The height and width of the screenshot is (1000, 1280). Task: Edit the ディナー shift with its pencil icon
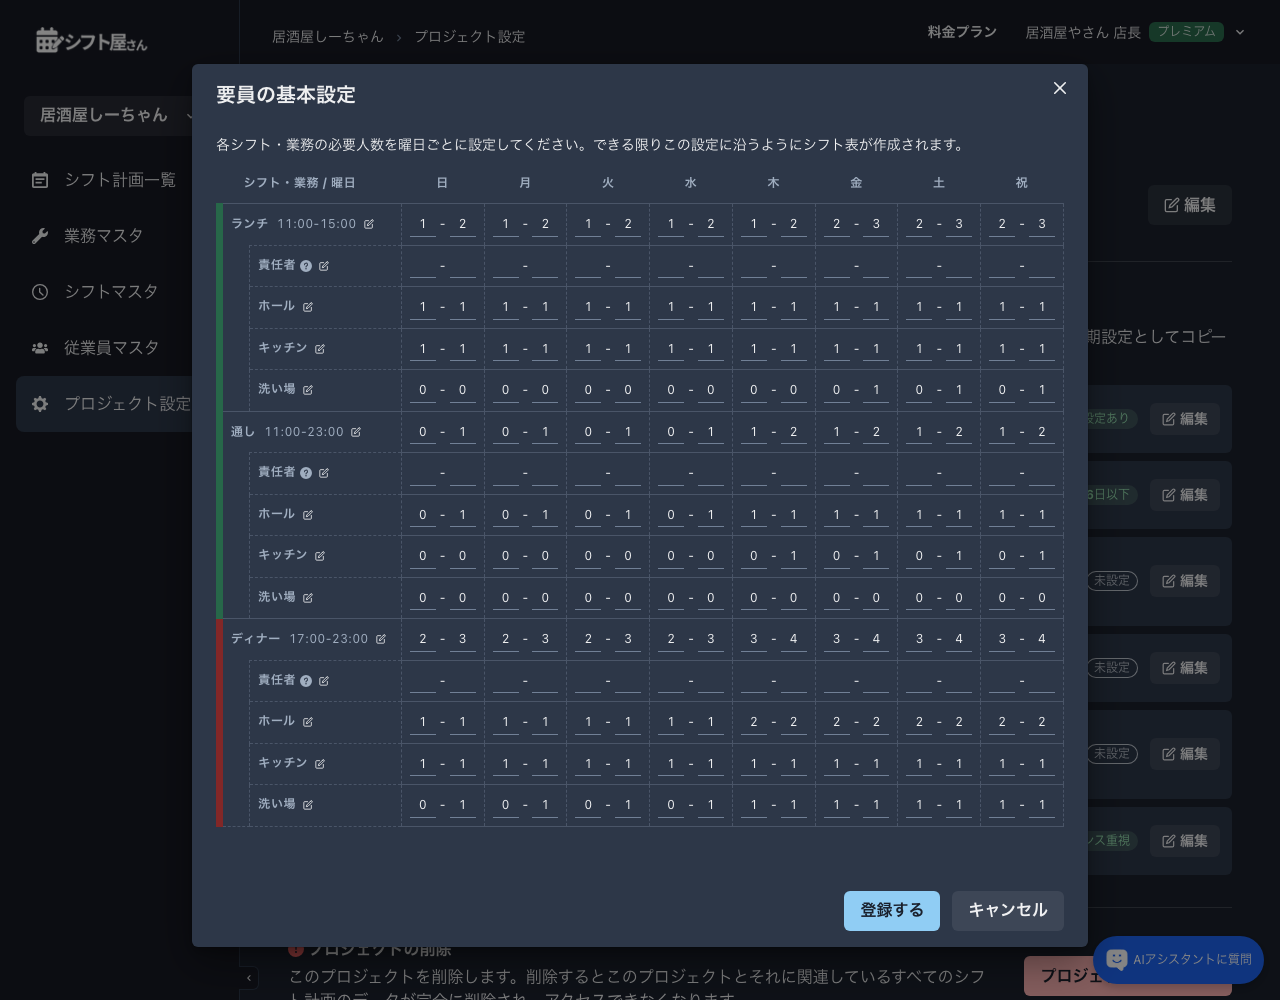point(381,639)
